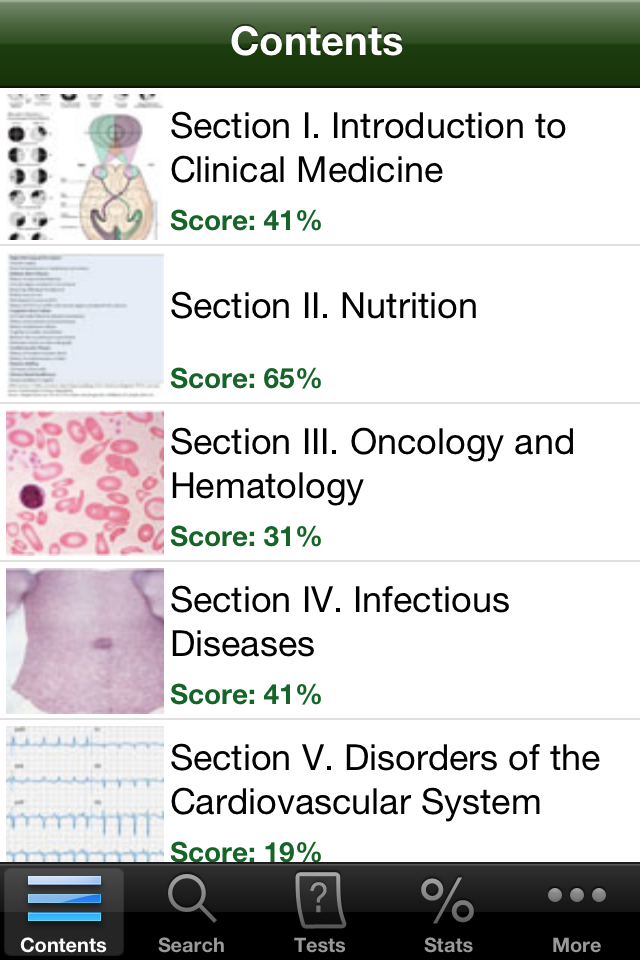Tap the ECG strip thumbnail

tap(85, 794)
